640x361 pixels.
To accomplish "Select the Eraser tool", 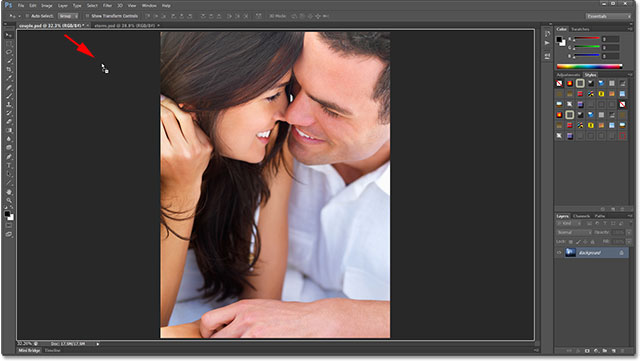I will click(x=9, y=122).
